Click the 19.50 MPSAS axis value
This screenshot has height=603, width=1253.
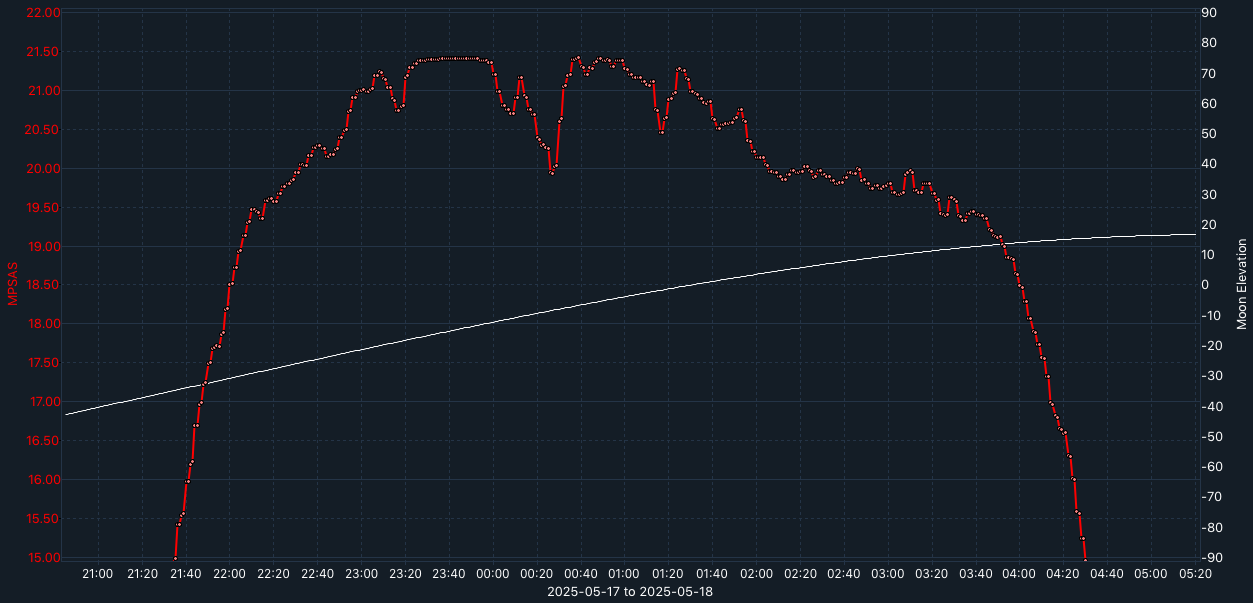coord(44,208)
